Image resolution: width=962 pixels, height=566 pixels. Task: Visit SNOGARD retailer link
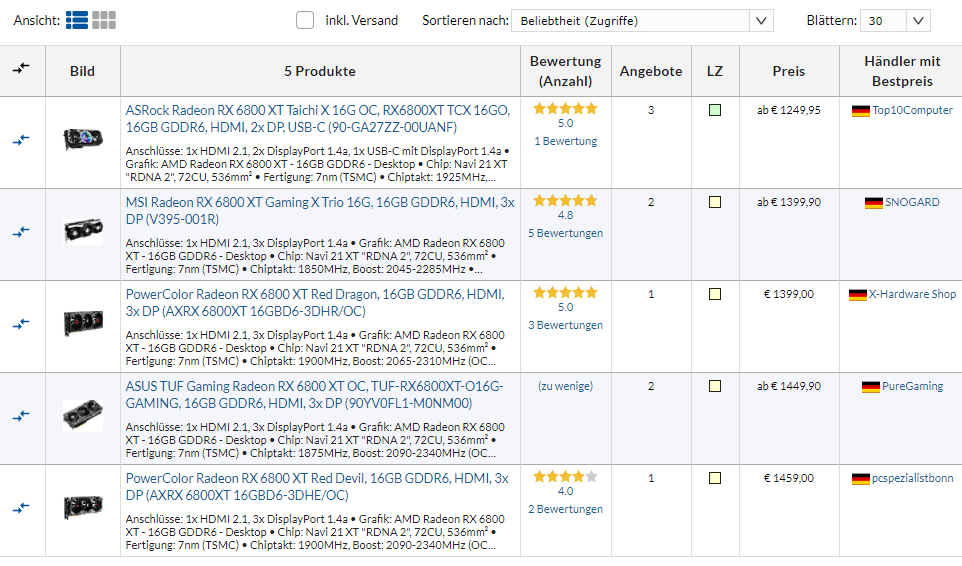pos(912,202)
